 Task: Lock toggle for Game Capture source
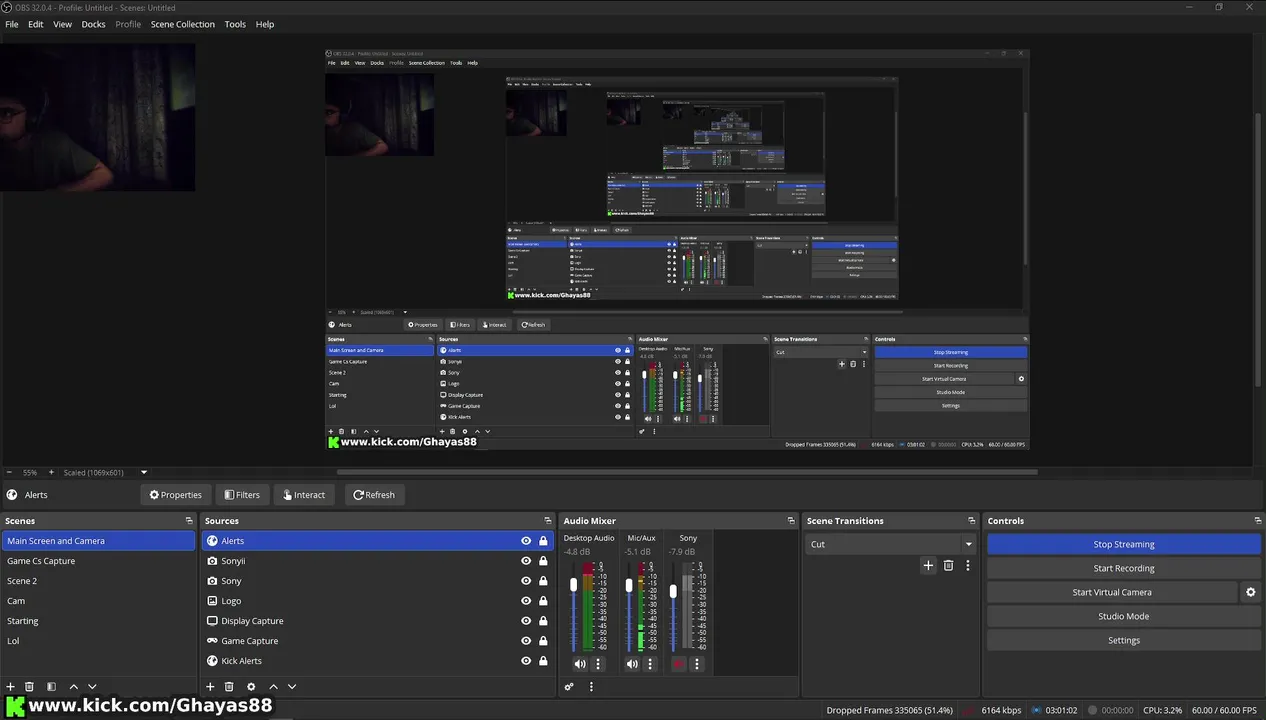click(543, 641)
